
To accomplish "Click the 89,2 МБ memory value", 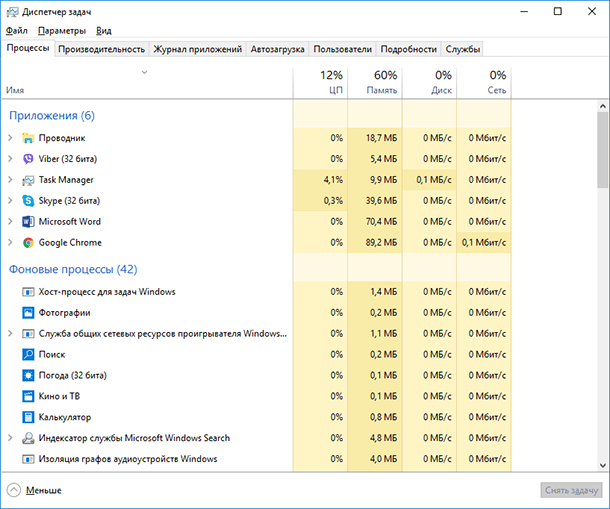I will point(381,242).
